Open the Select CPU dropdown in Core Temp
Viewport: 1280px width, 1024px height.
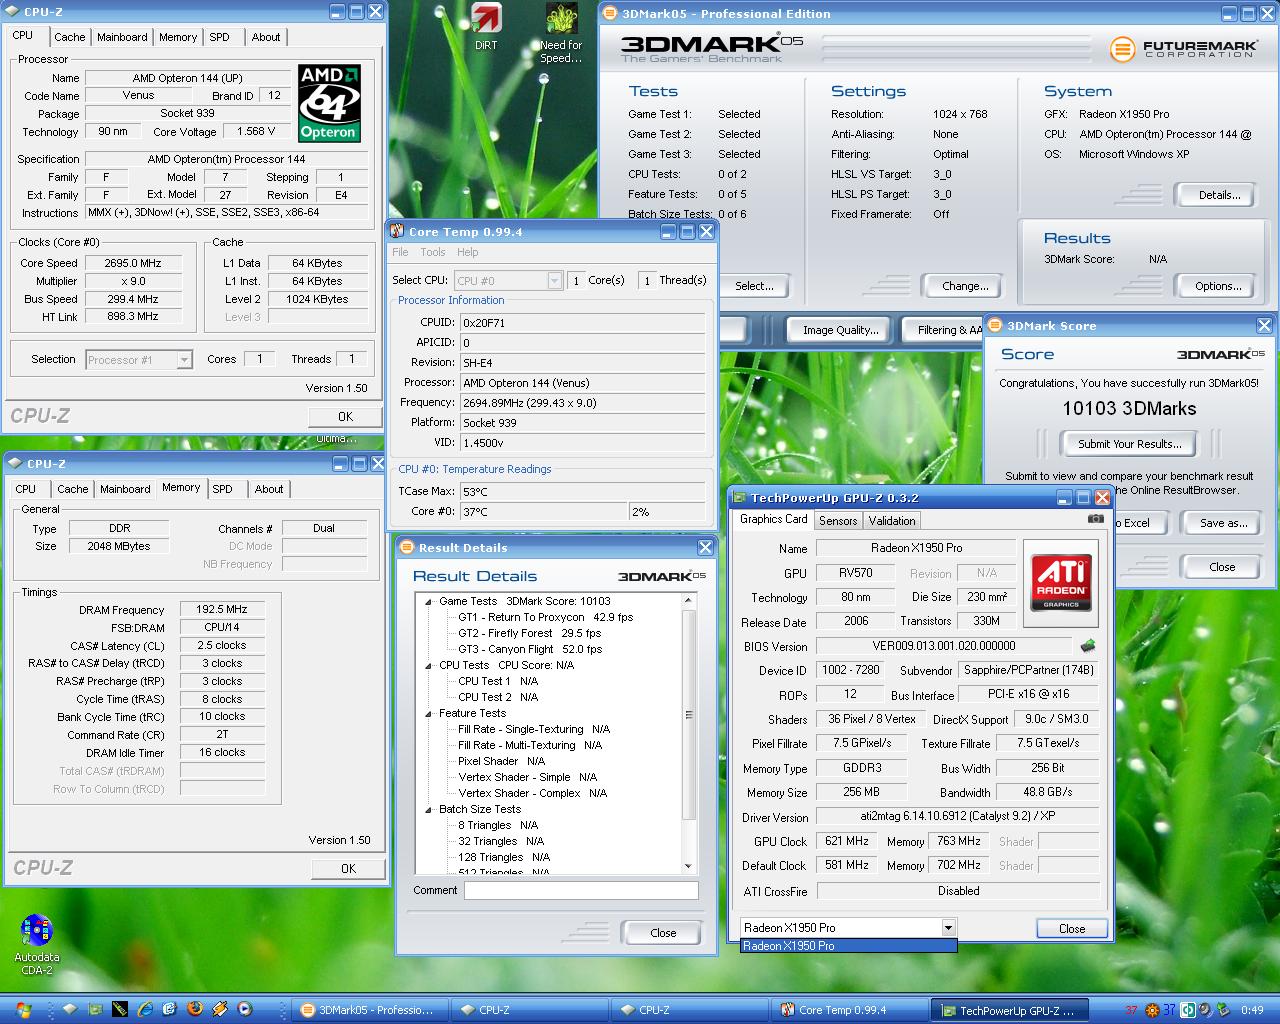pyautogui.click(x=508, y=281)
